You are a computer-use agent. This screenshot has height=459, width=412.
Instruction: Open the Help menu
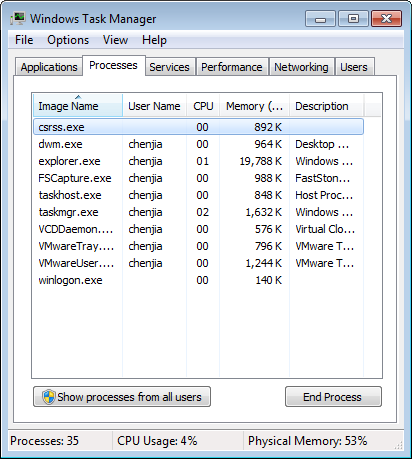pos(154,40)
